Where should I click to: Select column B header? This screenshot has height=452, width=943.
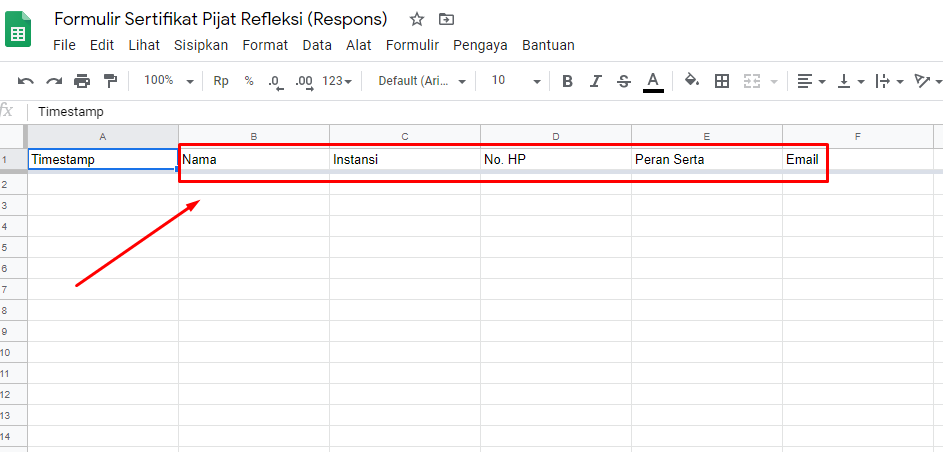[254, 136]
